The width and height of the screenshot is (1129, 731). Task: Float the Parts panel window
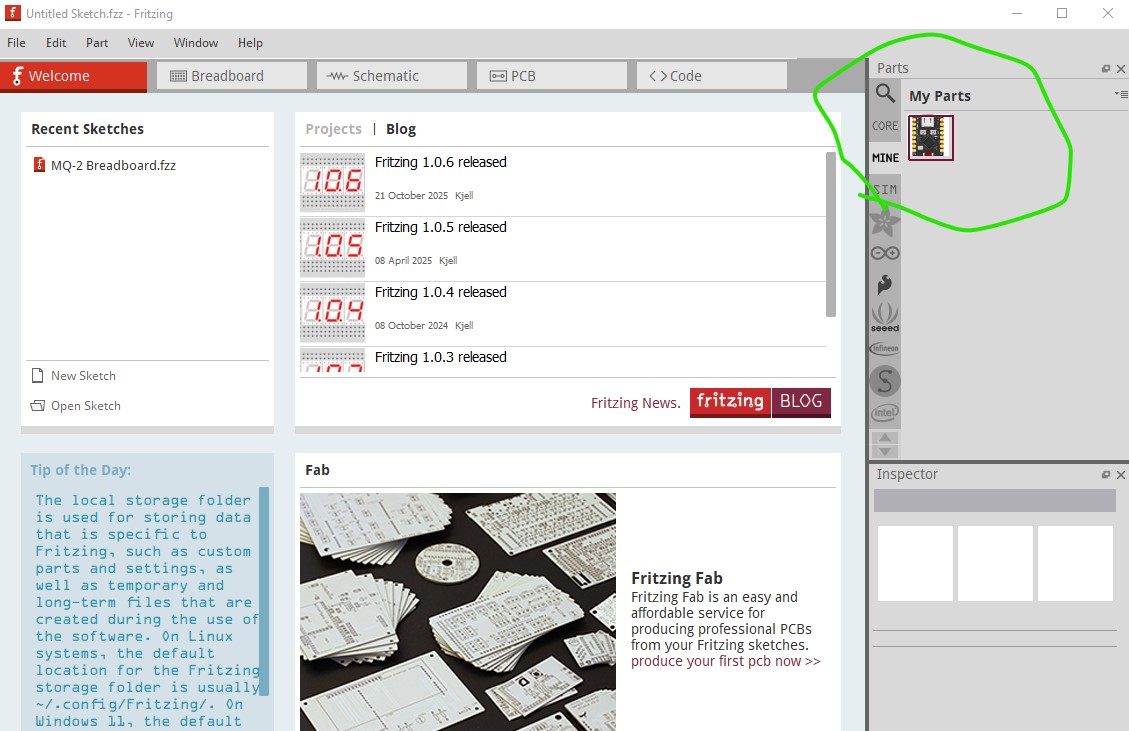click(1106, 69)
